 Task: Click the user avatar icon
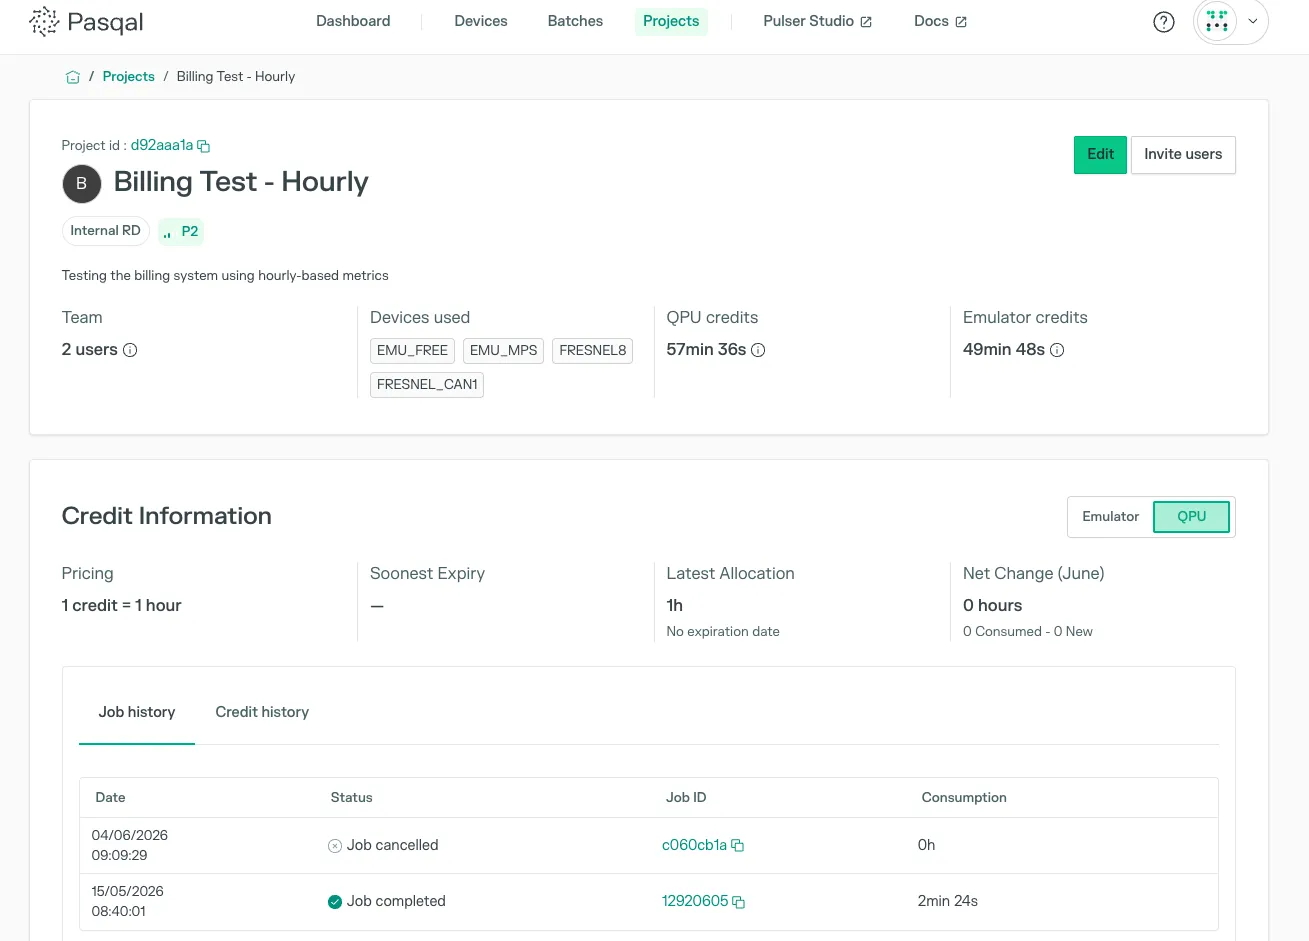coord(1216,21)
